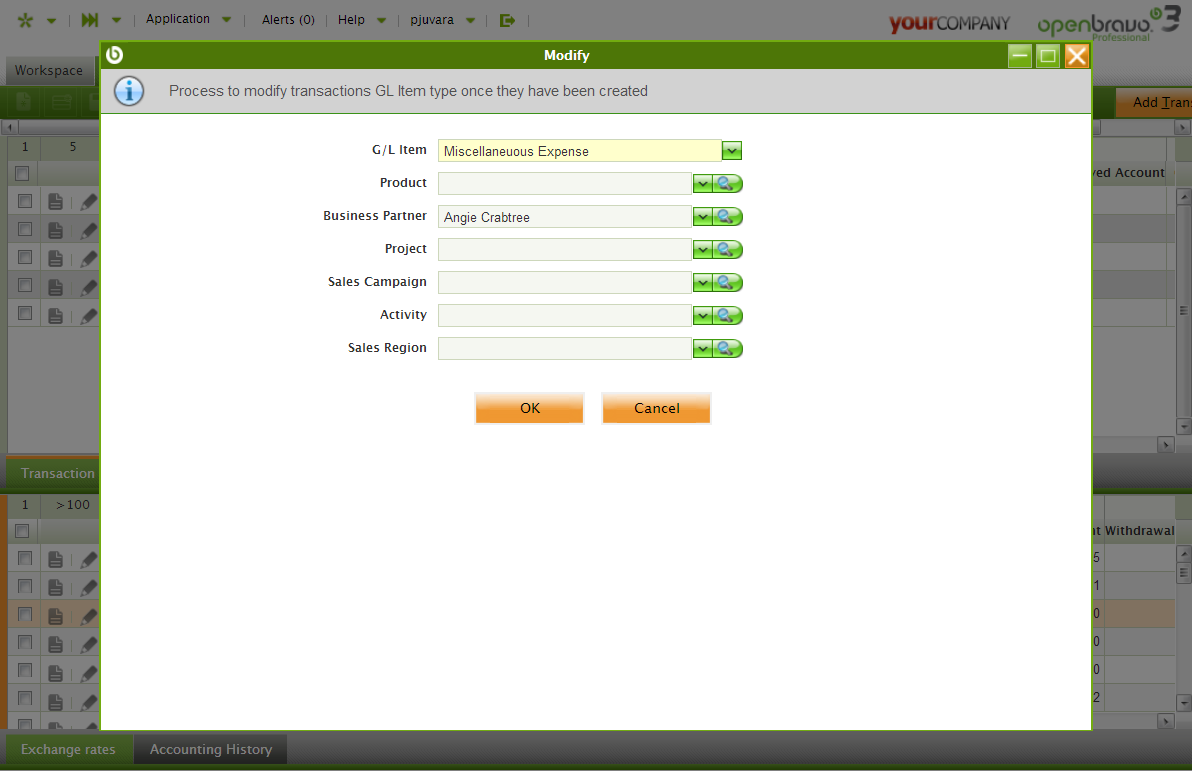Open the Application menu

188,19
